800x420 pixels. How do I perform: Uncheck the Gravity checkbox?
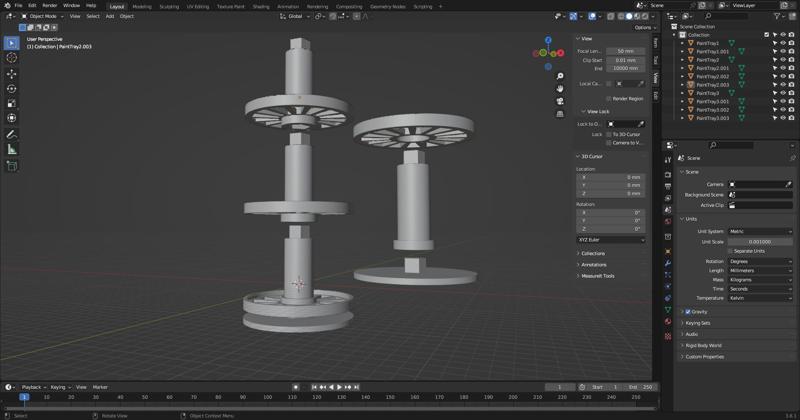688,311
